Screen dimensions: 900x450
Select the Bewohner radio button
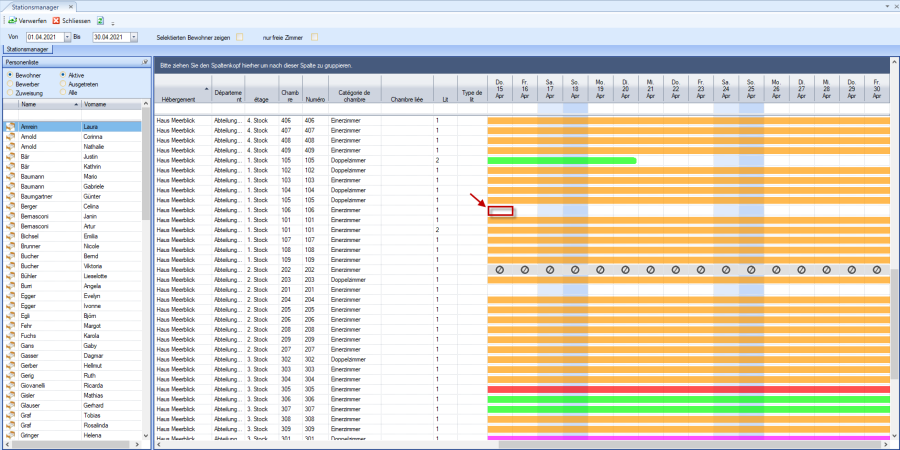tap(10, 75)
